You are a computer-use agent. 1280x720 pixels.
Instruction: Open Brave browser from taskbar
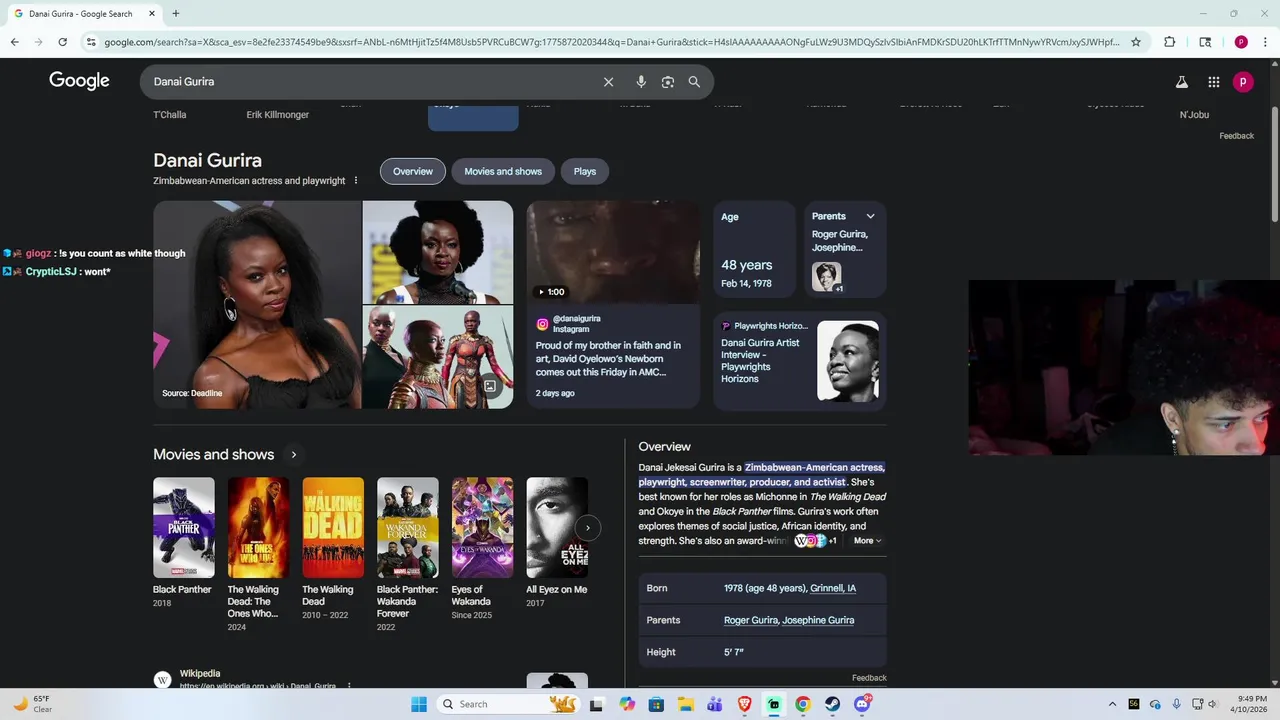click(x=744, y=704)
